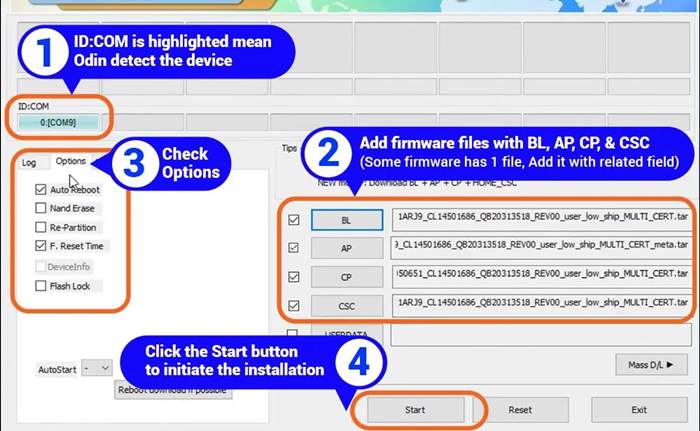Click the AP button to load file
The width and height of the screenshot is (700, 431).
point(347,248)
